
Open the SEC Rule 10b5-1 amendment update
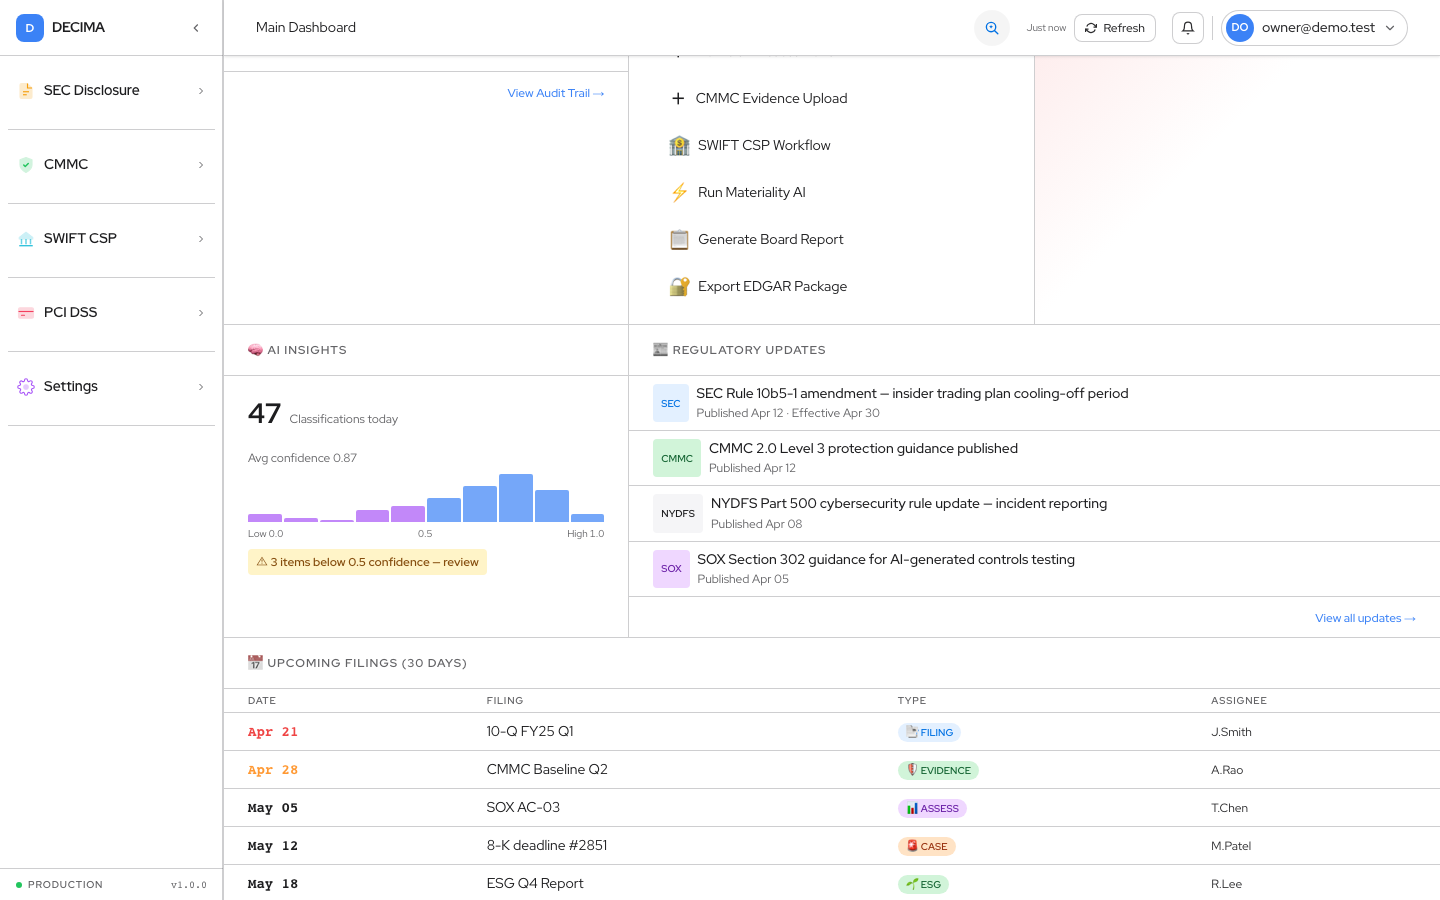pos(1034,403)
